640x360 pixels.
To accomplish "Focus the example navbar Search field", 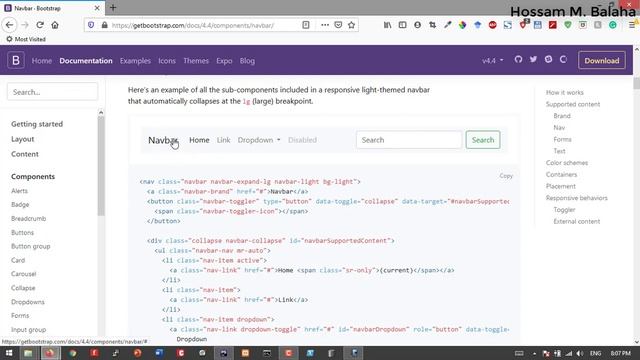I will pyautogui.click(x=409, y=140).
